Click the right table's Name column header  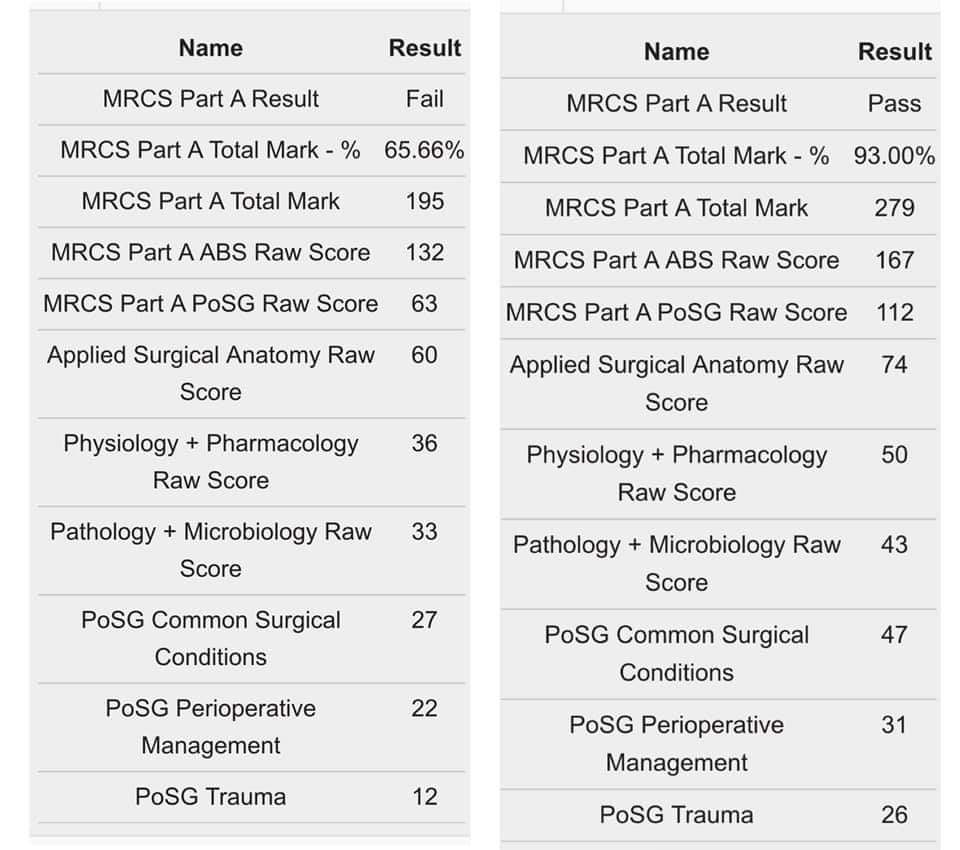(x=677, y=52)
